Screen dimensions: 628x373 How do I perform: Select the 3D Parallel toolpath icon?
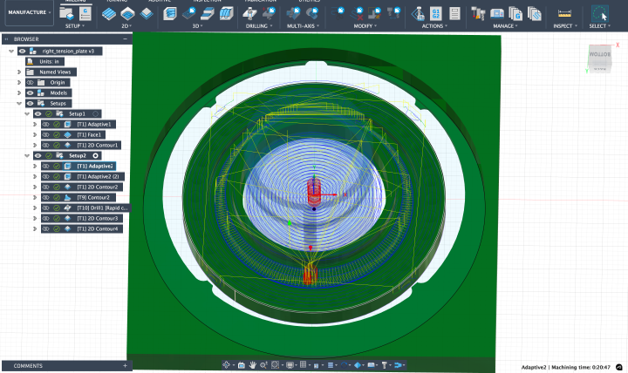pyautogui.click(x=207, y=14)
